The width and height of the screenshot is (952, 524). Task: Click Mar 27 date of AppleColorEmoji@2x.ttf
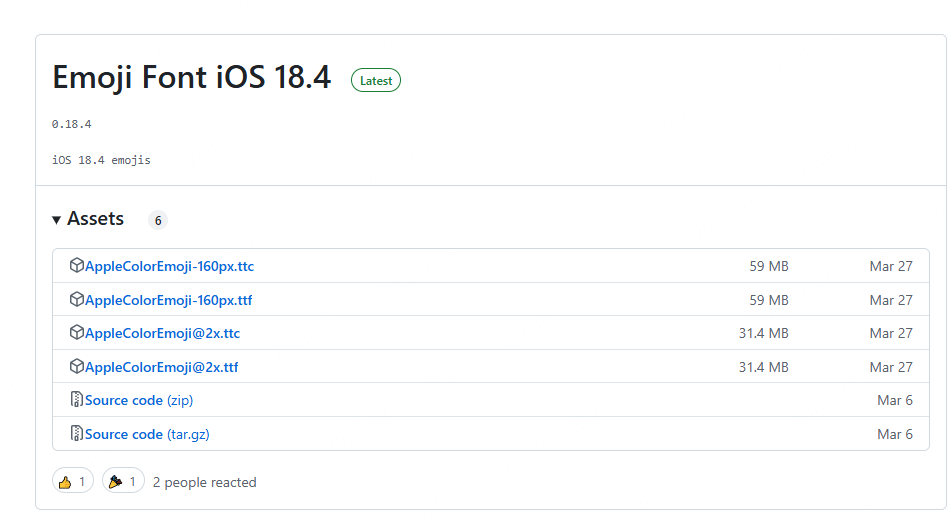point(891,367)
